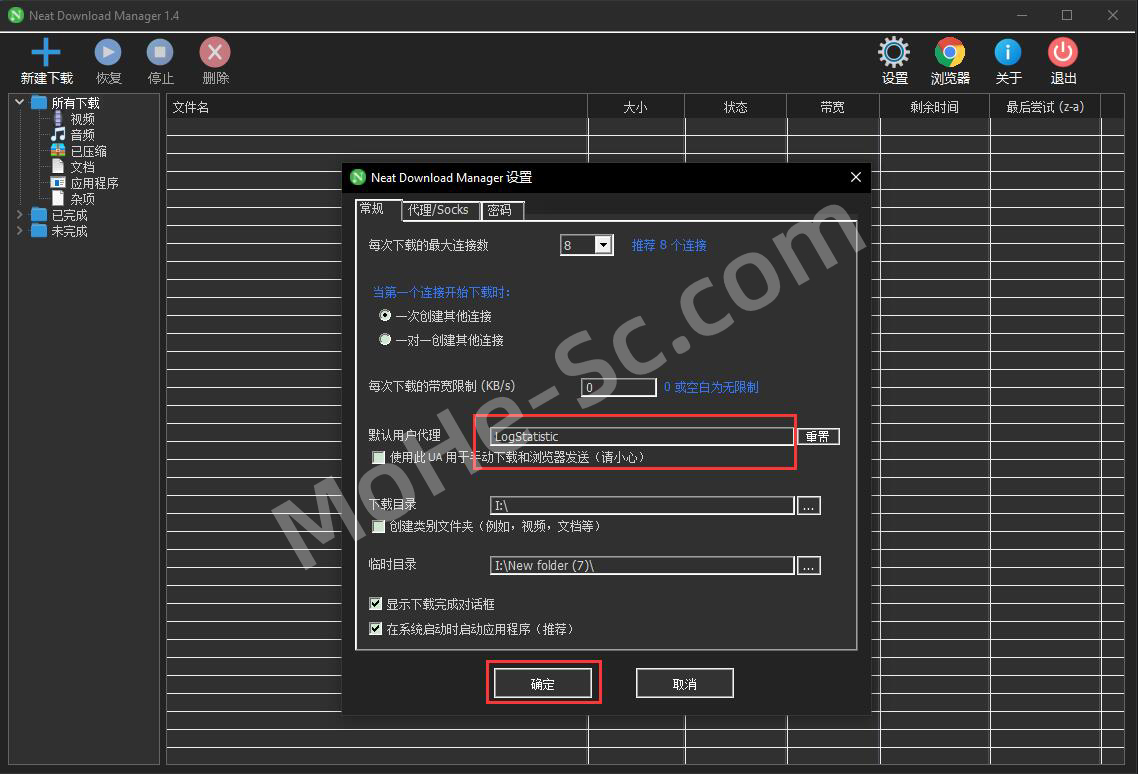Viewport: 1138px width, 774px height.
Task: Uncheck 显示下载完成对话框 checkbox
Action: tap(375, 603)
